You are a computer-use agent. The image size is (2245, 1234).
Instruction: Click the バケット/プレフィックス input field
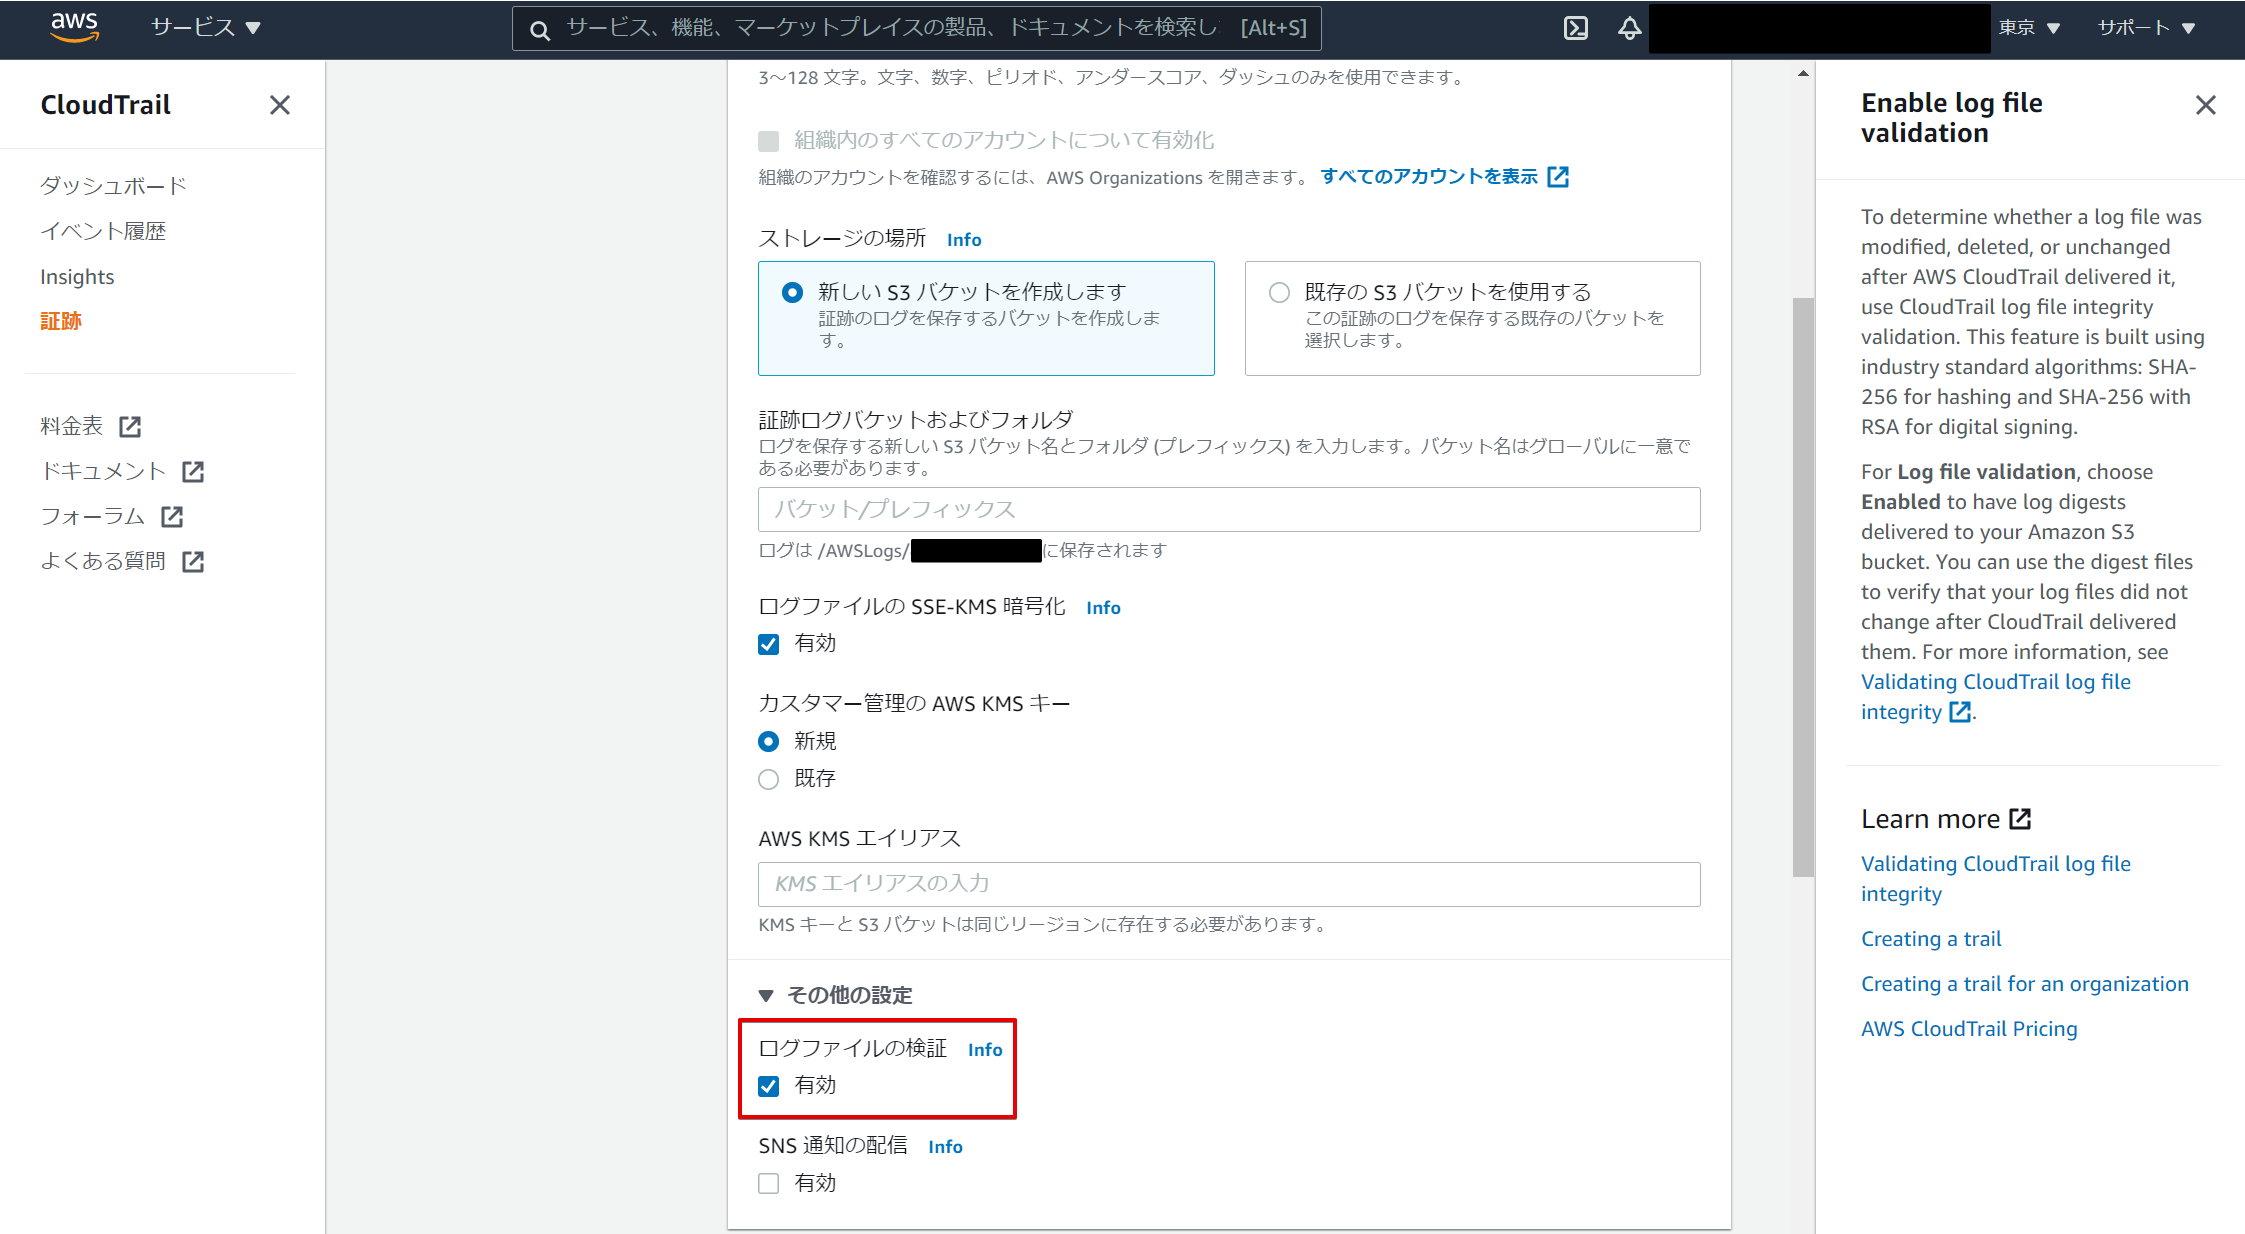click(x=1228, y=509)
